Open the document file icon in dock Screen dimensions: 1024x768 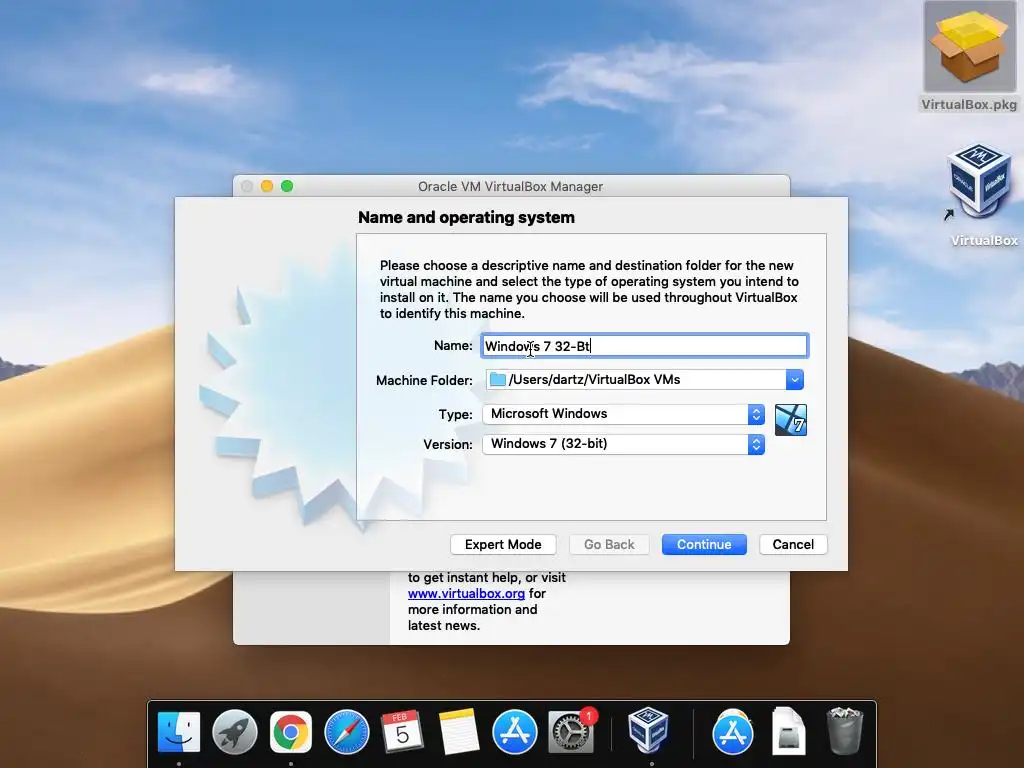coord(788,731)
